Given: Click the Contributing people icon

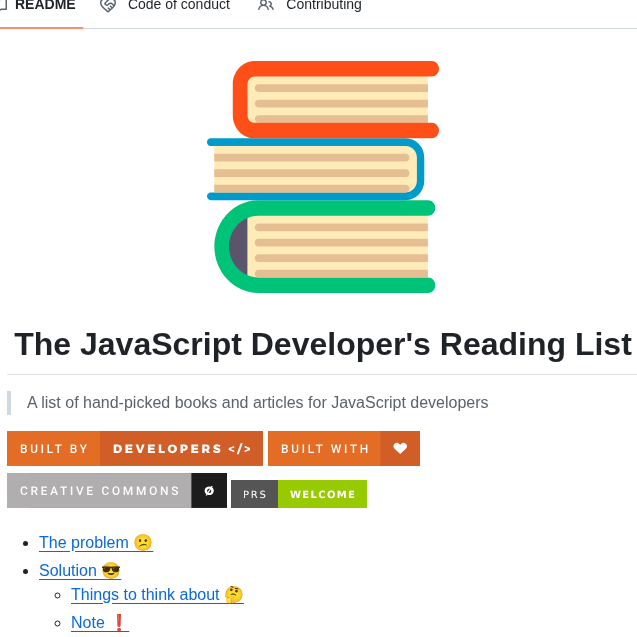Looking at the screenshot, I should 266,6.
